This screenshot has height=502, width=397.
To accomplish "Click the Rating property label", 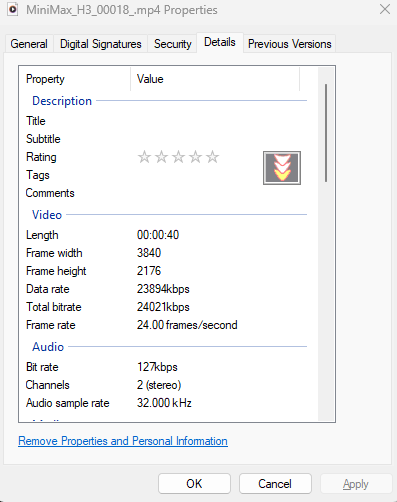I will (41, 157).
